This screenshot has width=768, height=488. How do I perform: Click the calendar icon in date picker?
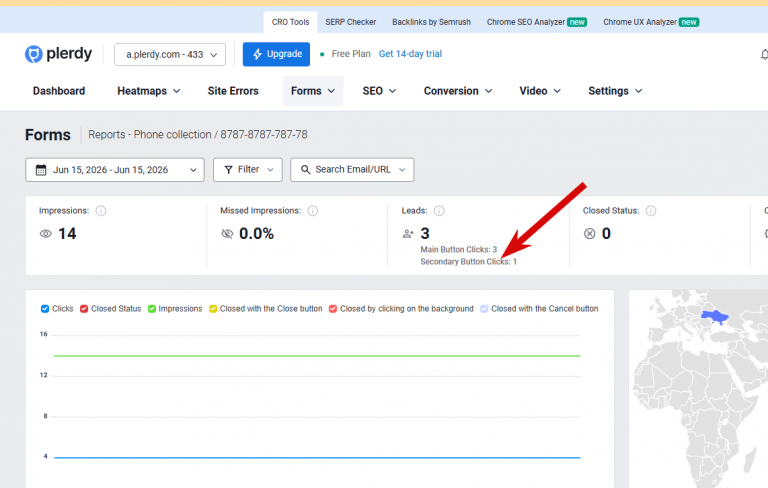coord(41,170)
